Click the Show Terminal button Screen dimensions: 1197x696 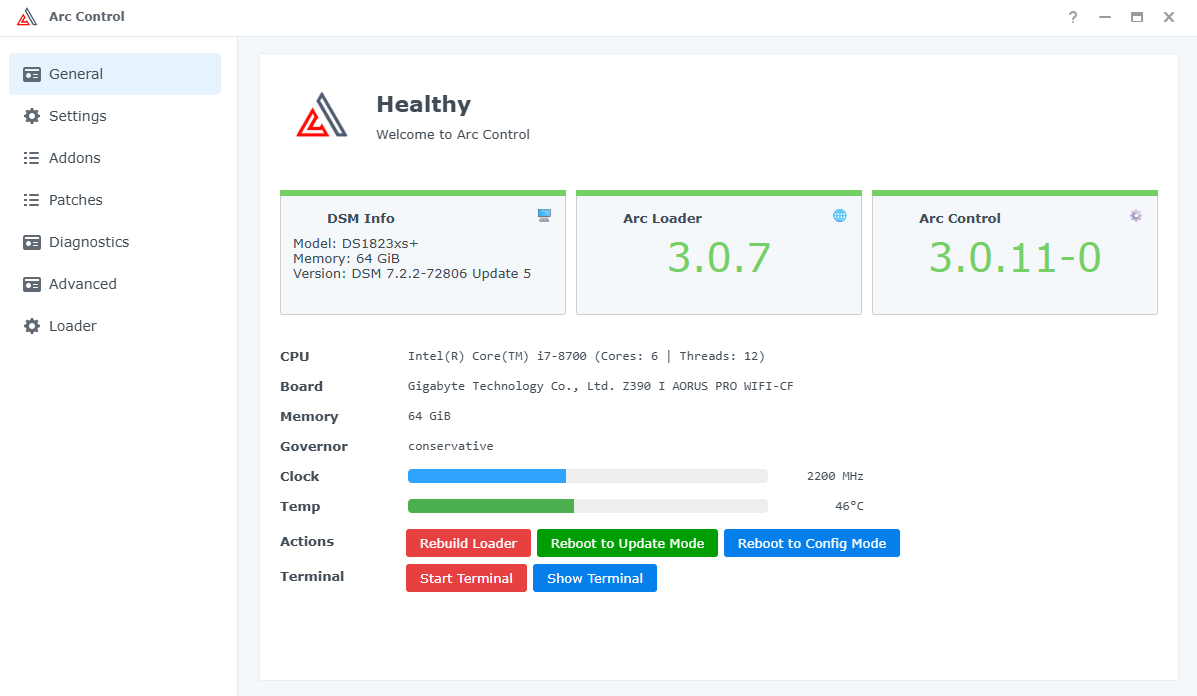pos(594,578)
